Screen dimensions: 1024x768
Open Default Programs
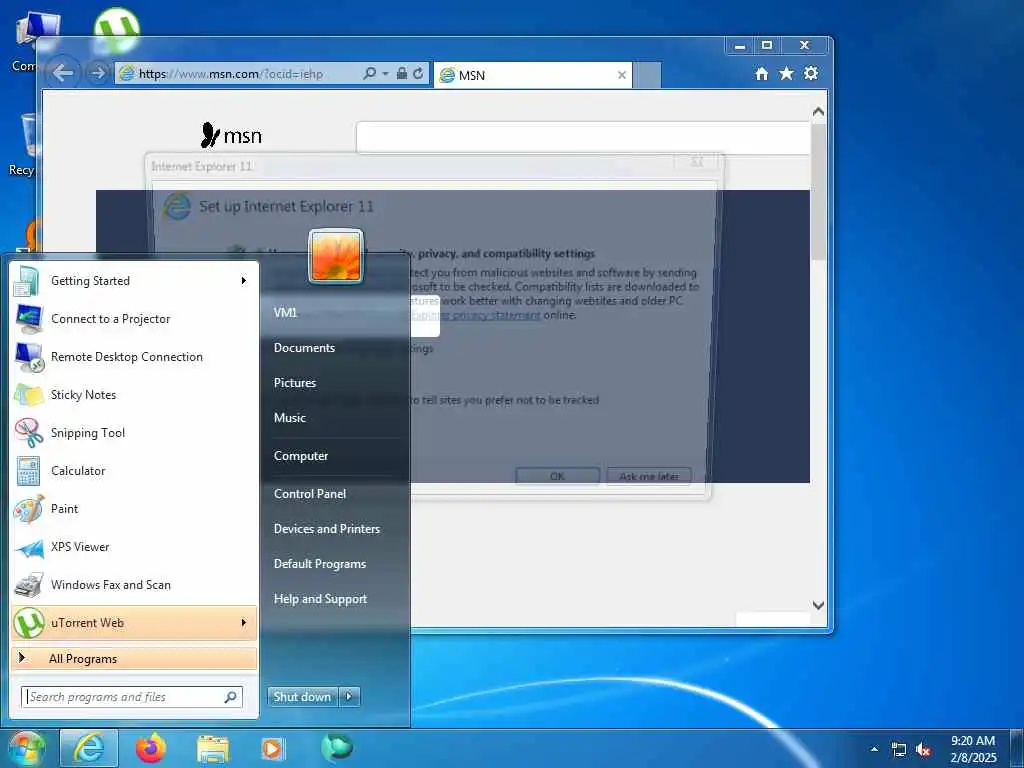(319, 564)
